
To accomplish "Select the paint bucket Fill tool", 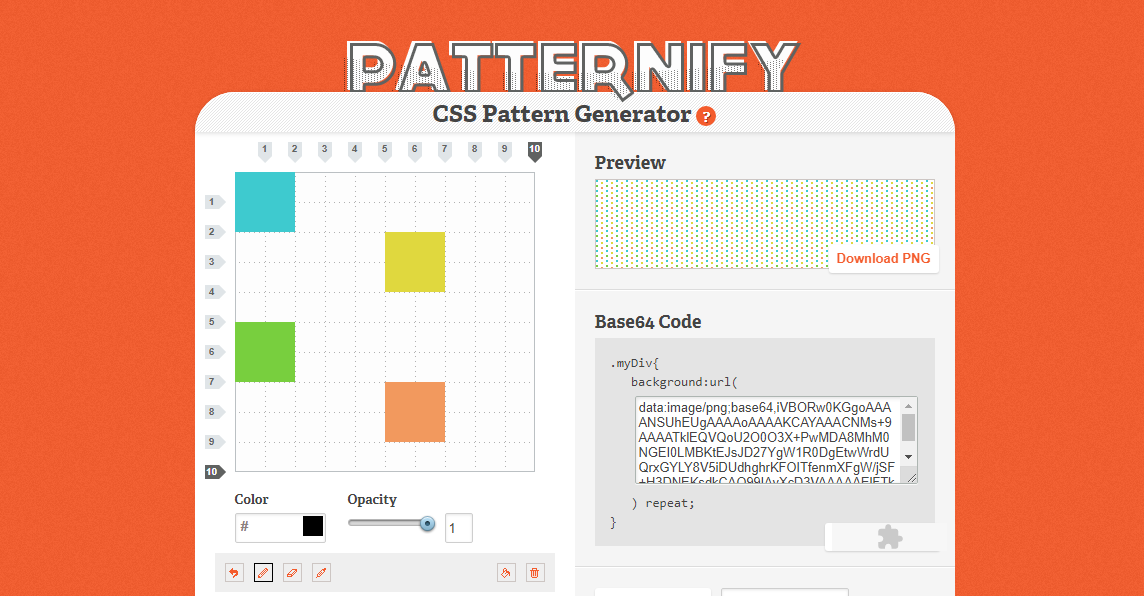I will click(506, 573).
